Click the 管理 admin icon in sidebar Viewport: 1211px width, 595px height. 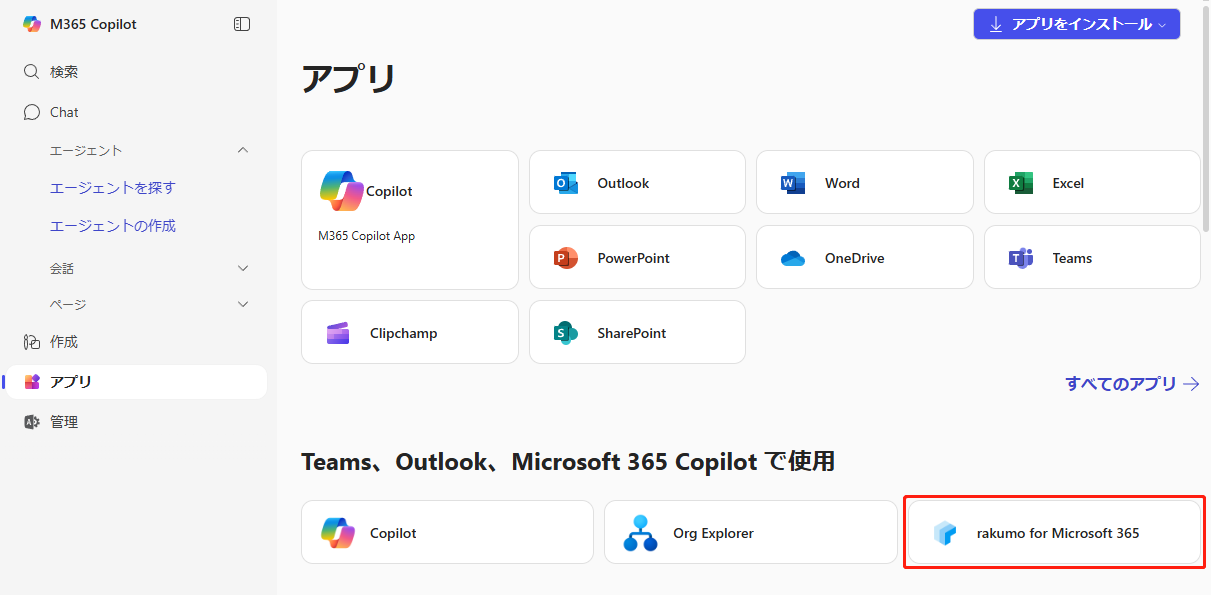pos(32,422)
